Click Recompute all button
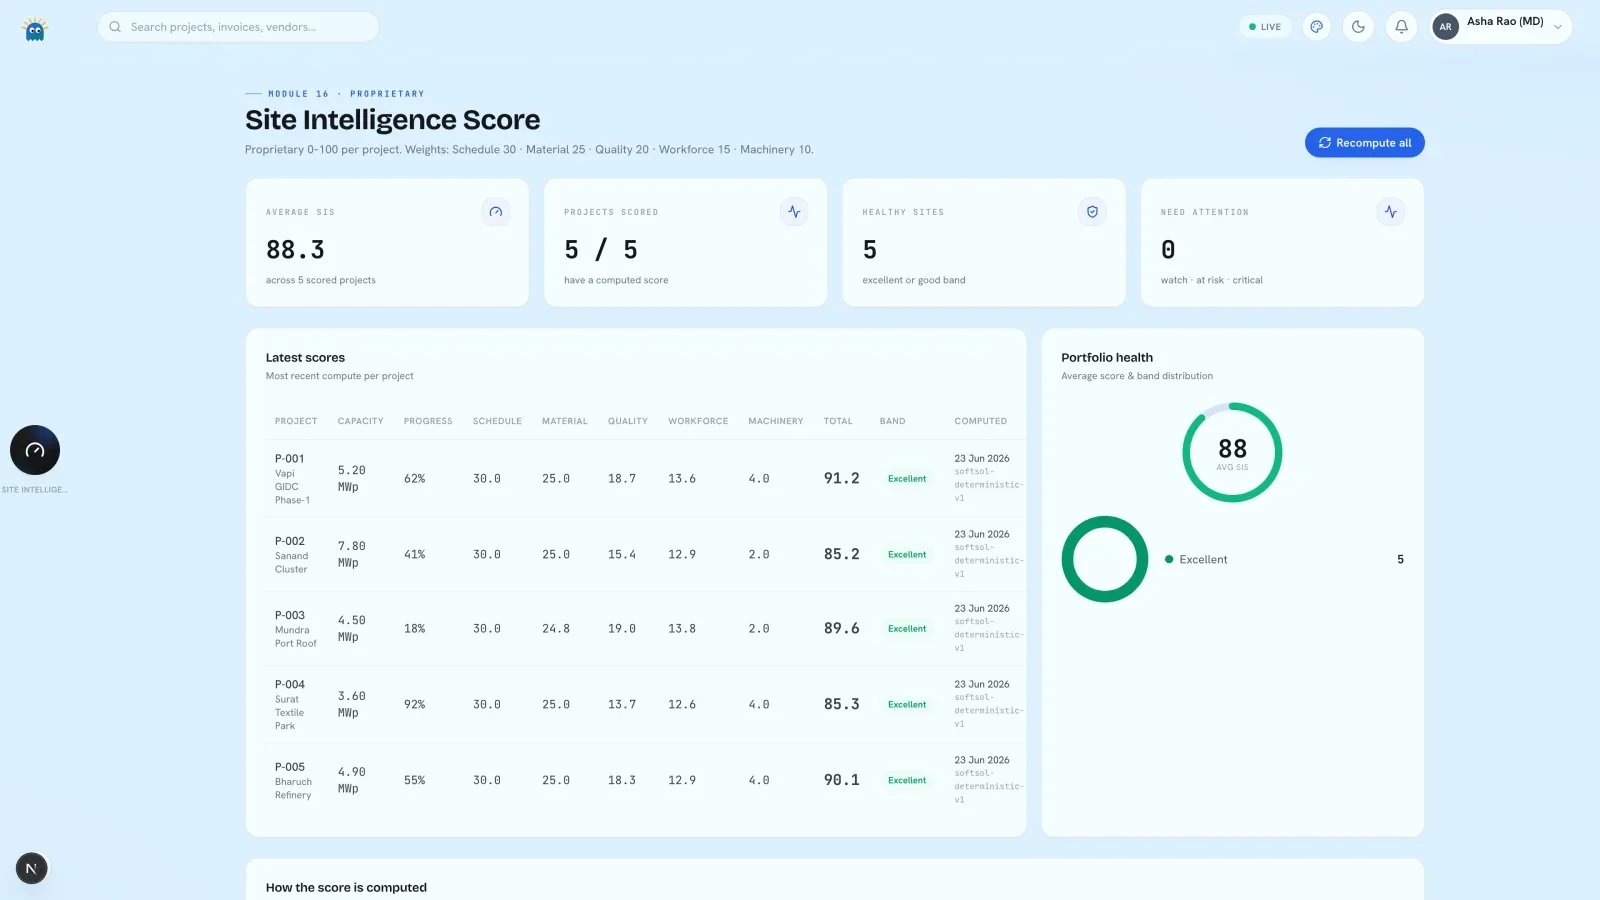Image resolution: width=1600 pixels, height=900 pixels. [x=1364, y=143]
